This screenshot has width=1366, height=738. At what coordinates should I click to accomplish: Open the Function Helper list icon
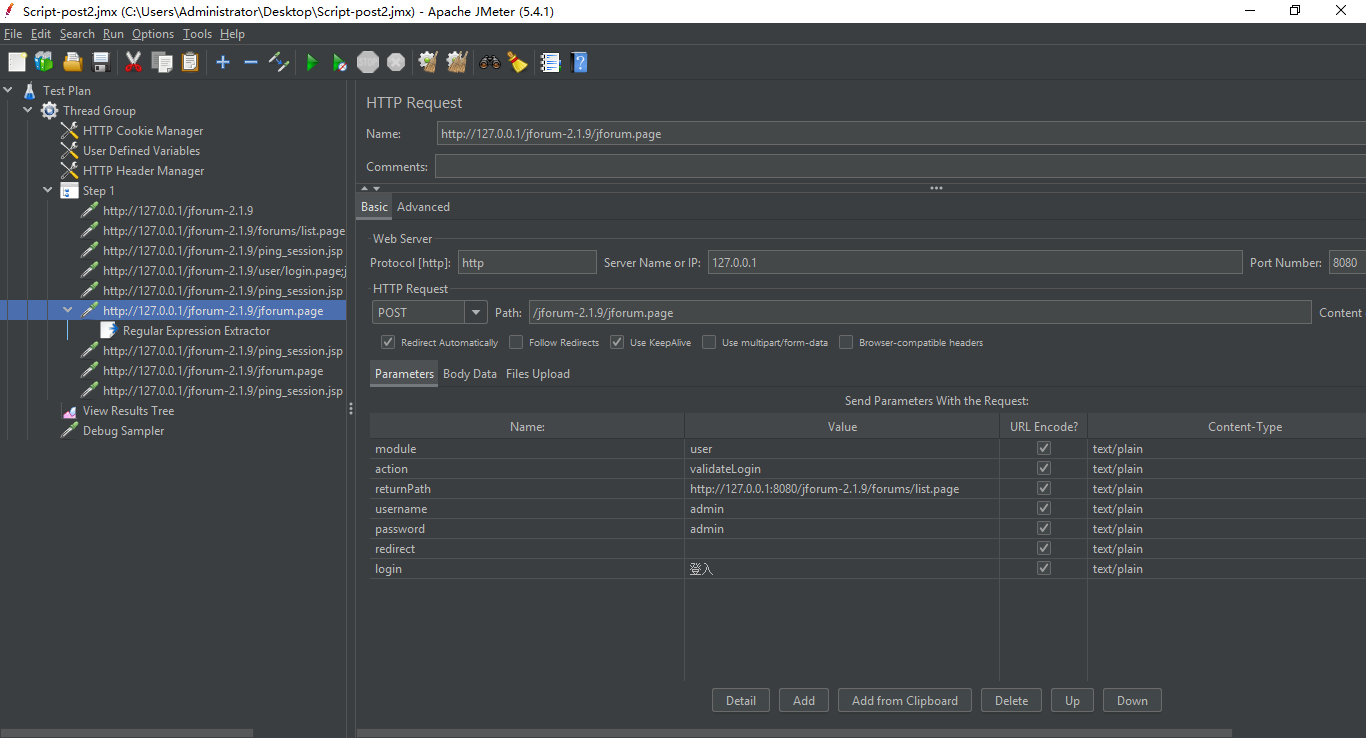[x=550, y=62]
